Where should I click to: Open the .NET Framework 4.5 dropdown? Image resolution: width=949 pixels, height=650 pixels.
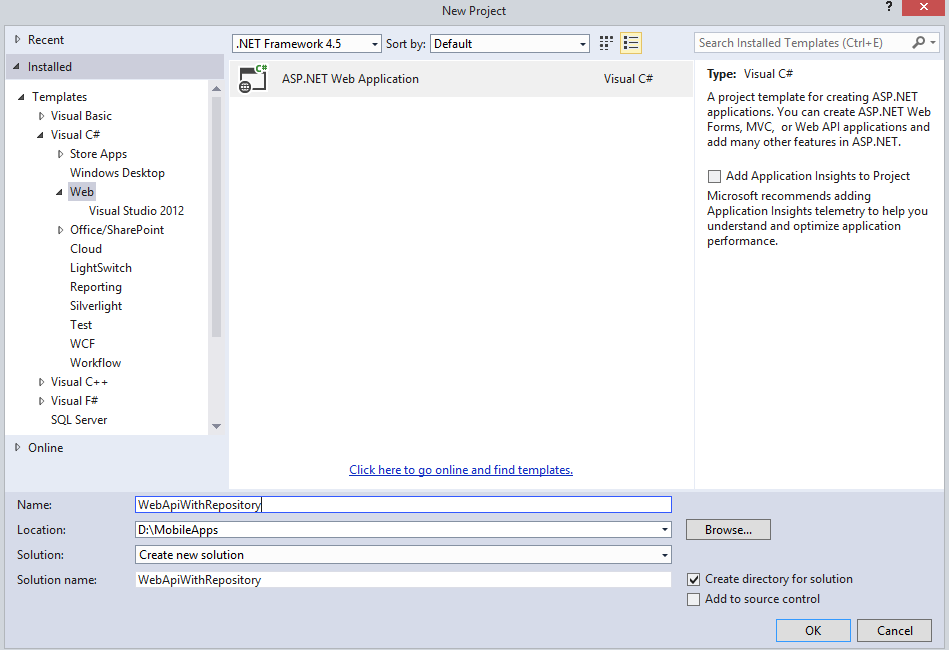pos(307,44)
